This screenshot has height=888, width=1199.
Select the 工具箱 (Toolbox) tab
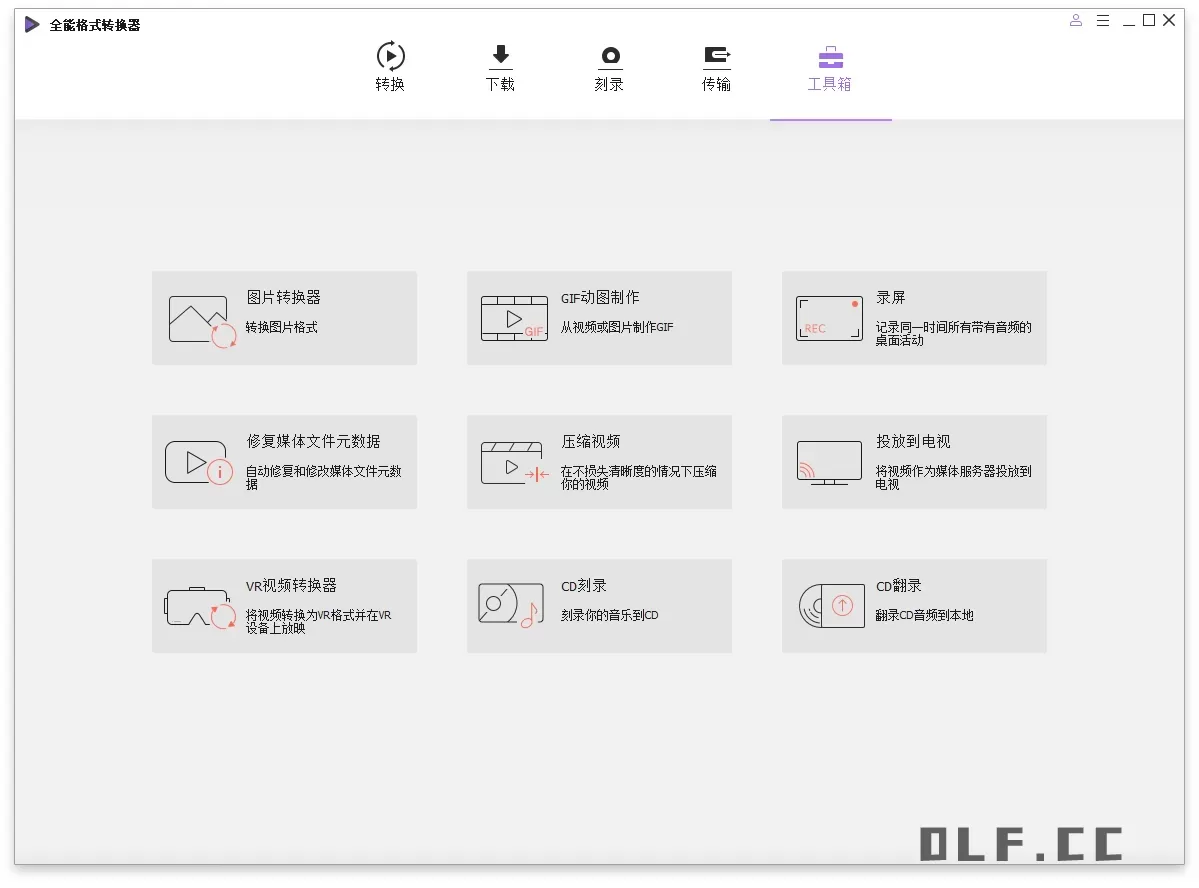coord(830,67)
